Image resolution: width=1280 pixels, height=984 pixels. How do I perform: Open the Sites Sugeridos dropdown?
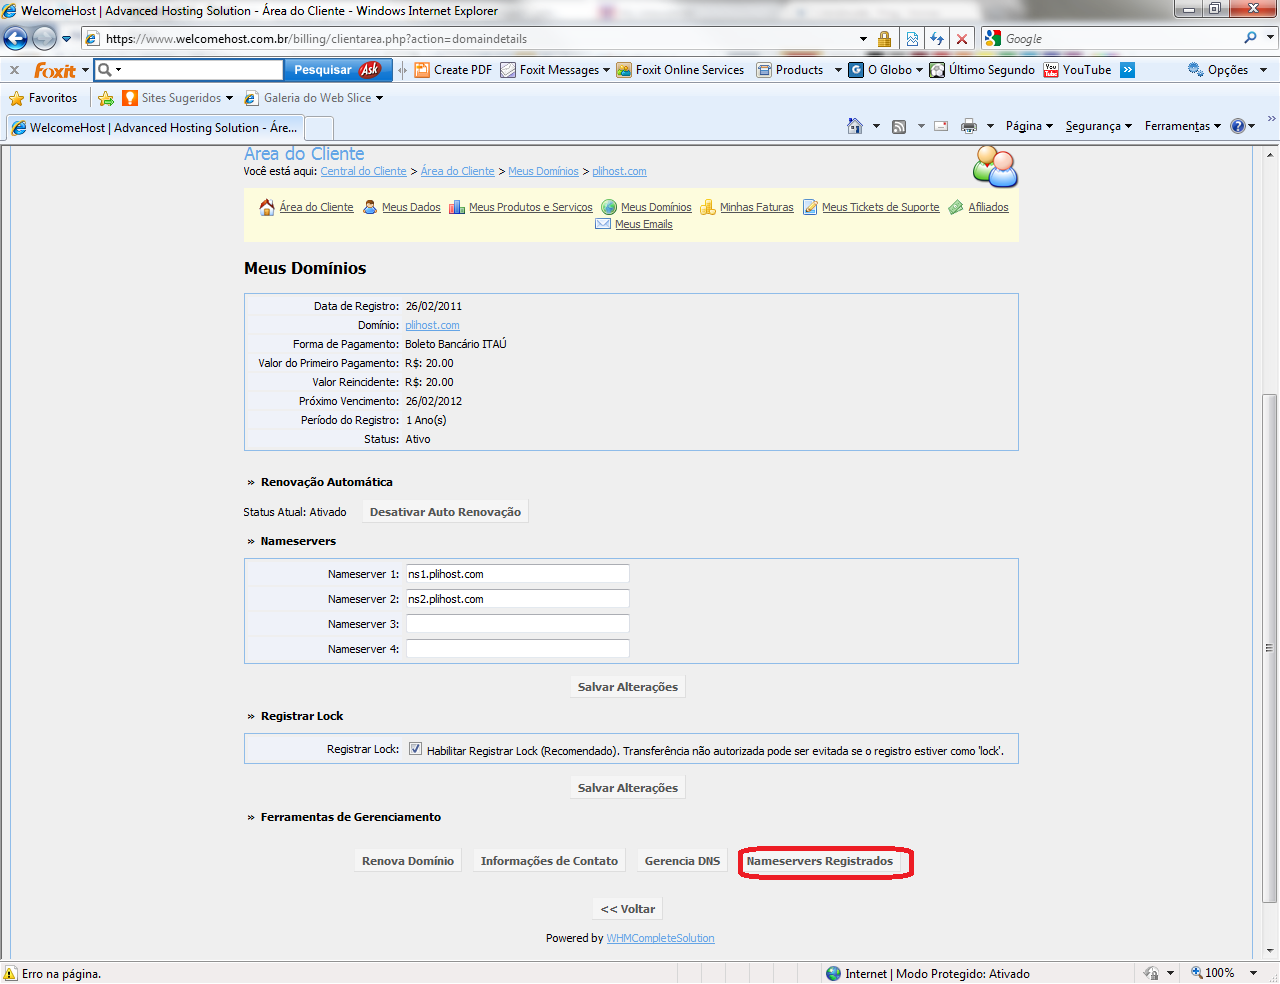[178, 98]
